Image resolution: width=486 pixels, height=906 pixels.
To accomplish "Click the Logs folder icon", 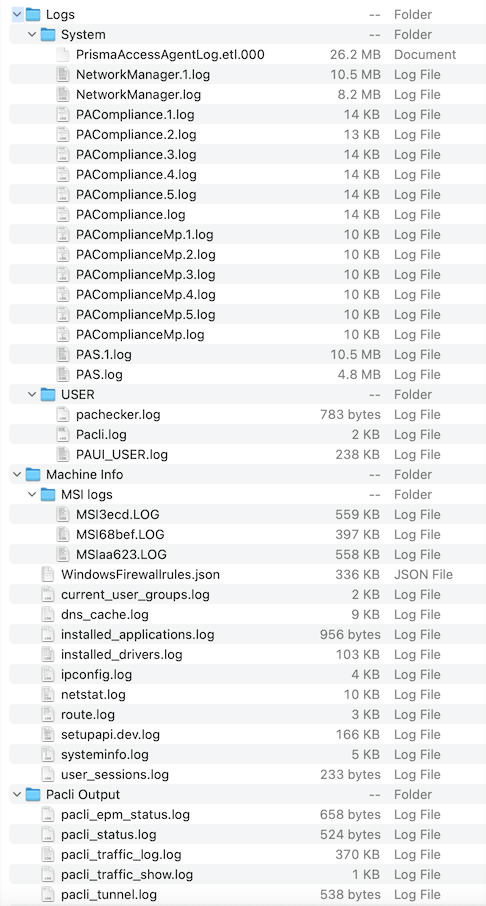I will tap(33, 14).
